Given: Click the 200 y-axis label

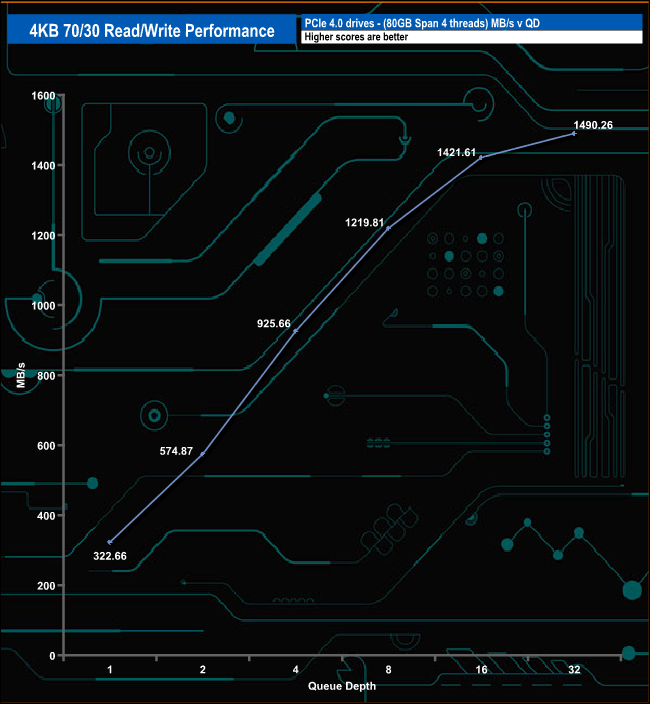Looking at the screenshot, I should (x=46, y=586).
